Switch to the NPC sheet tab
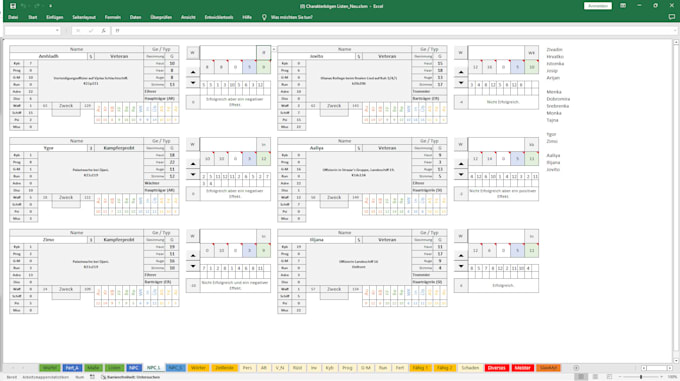The image size is (680, 381). (134, 368)
